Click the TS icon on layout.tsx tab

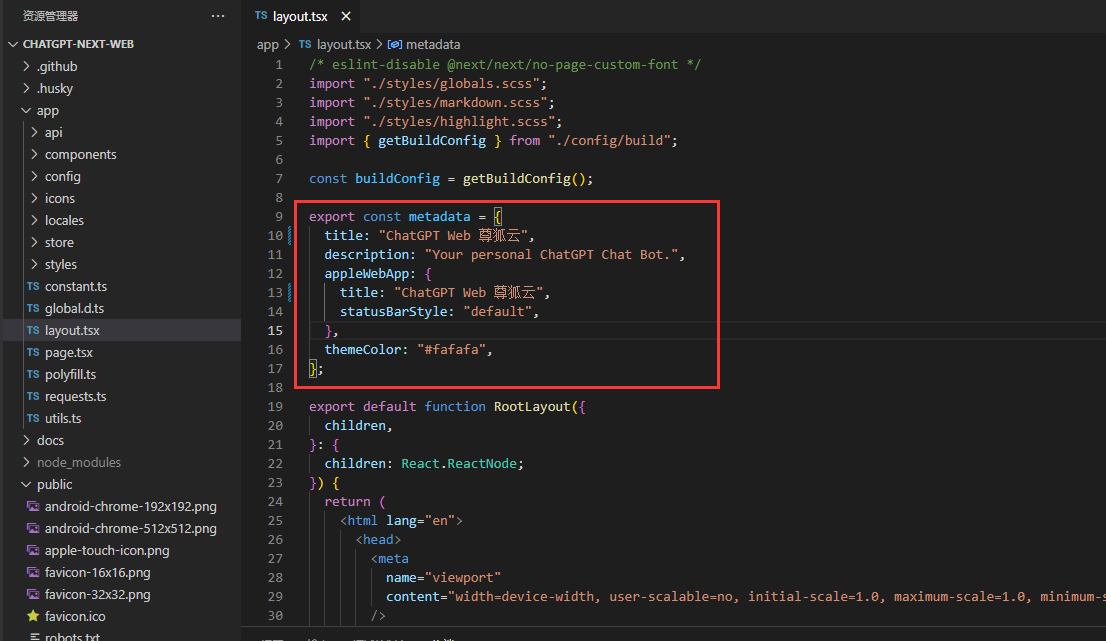pos(261,16)
